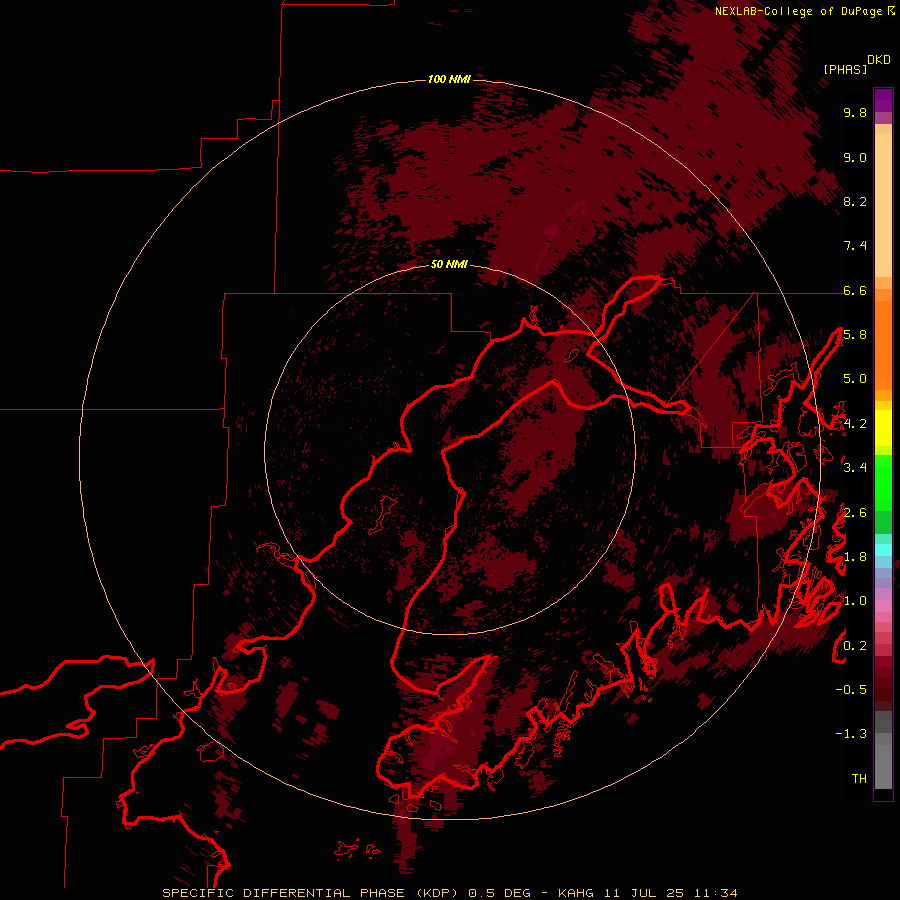Click the -0.5 legend value
Image resolution: width=900 pixels, height=900 pixels.
(x=851, y=689)
